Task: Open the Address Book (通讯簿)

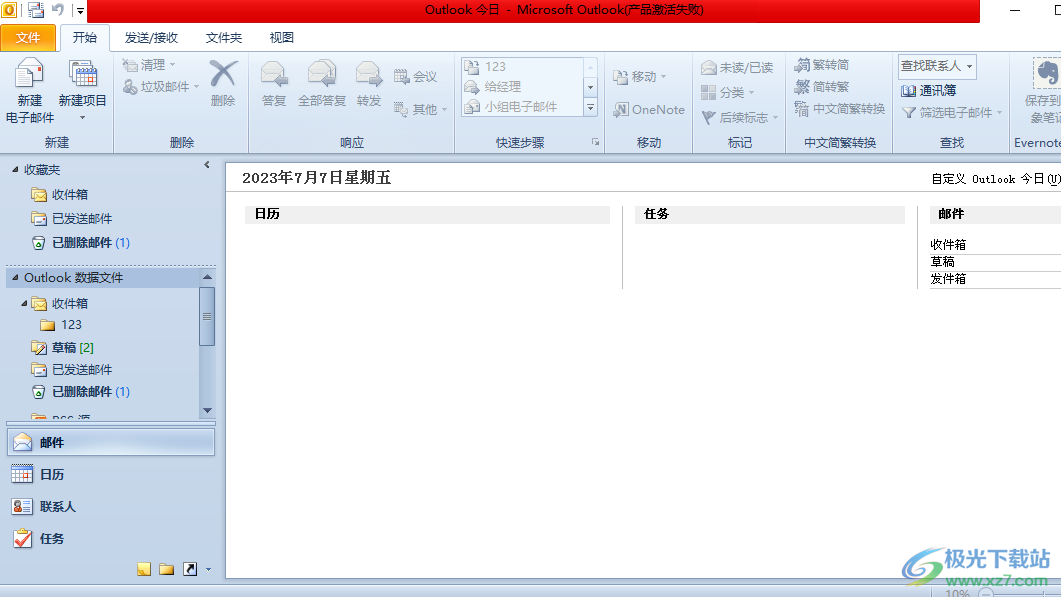Action: (x=928, y=91)
